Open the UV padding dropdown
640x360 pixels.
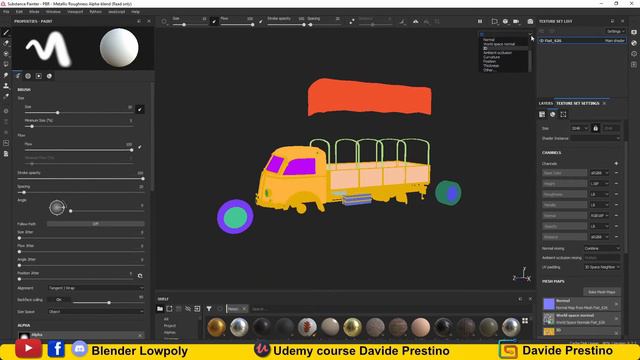click(602, 267)
